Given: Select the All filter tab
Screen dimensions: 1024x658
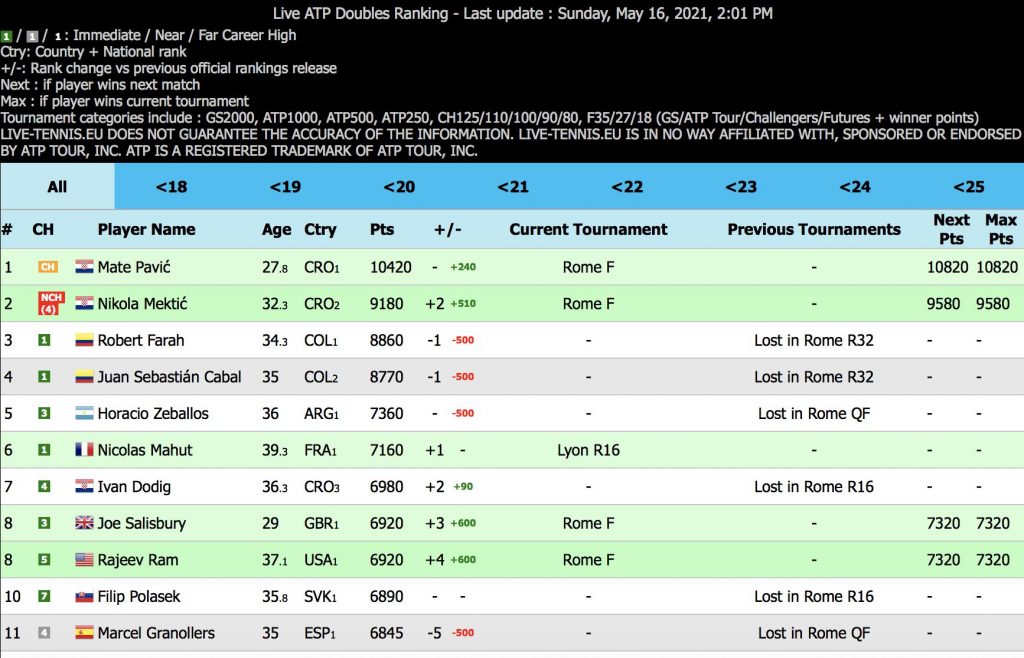Looking at the screenshot, I should point(57,187).
